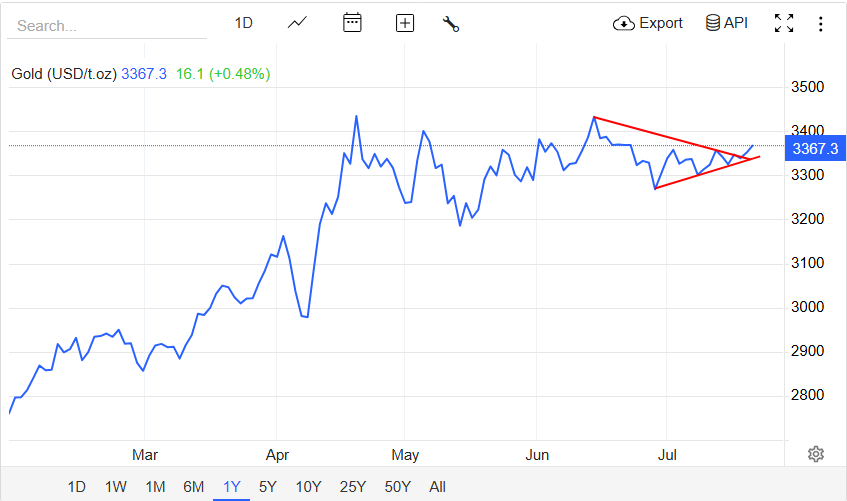Image resolution: width=847 pixels, height=501 pixels.
Task: Select the 1W range tab
Action: [x=116, y=487]
